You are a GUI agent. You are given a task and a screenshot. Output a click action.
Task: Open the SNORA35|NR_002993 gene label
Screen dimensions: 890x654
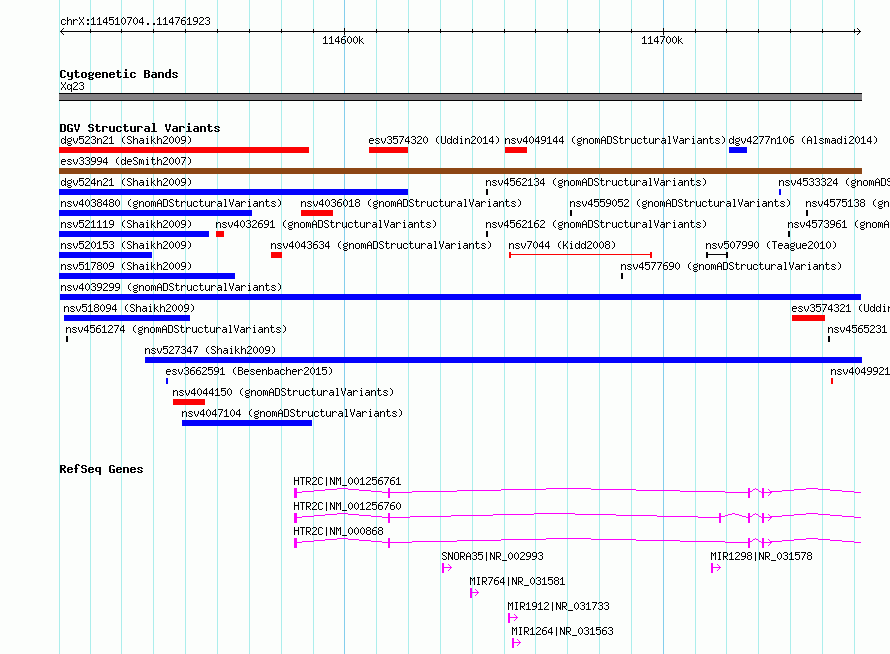coord(492,556)
